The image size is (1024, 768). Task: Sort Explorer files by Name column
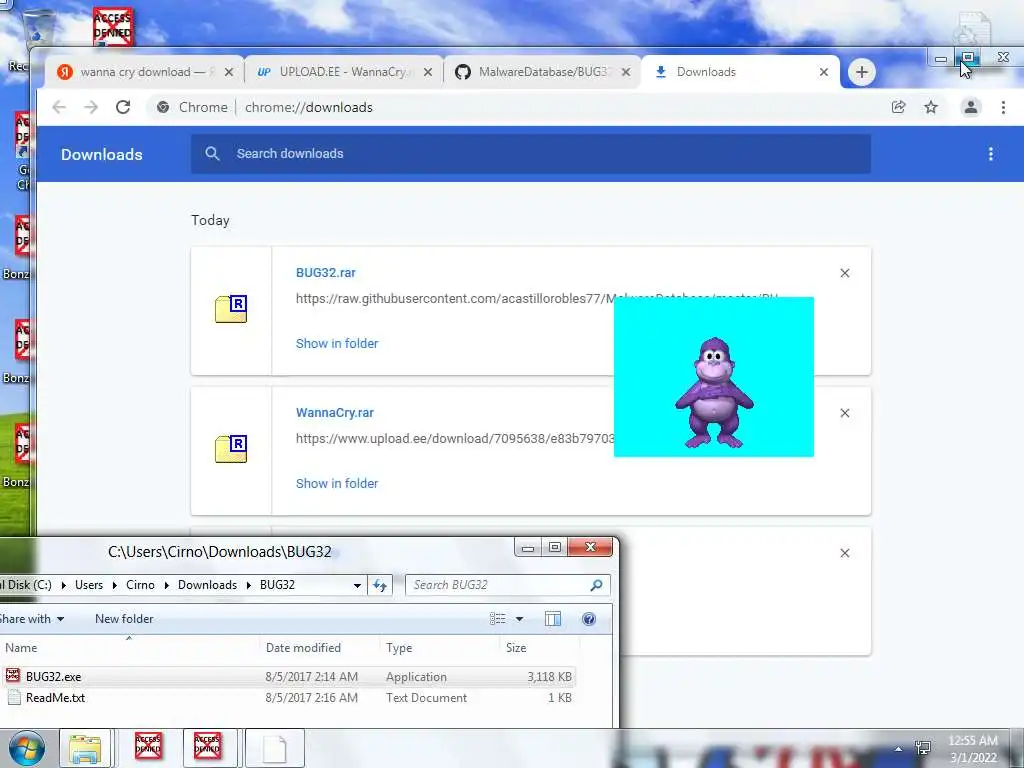[129, 648]
